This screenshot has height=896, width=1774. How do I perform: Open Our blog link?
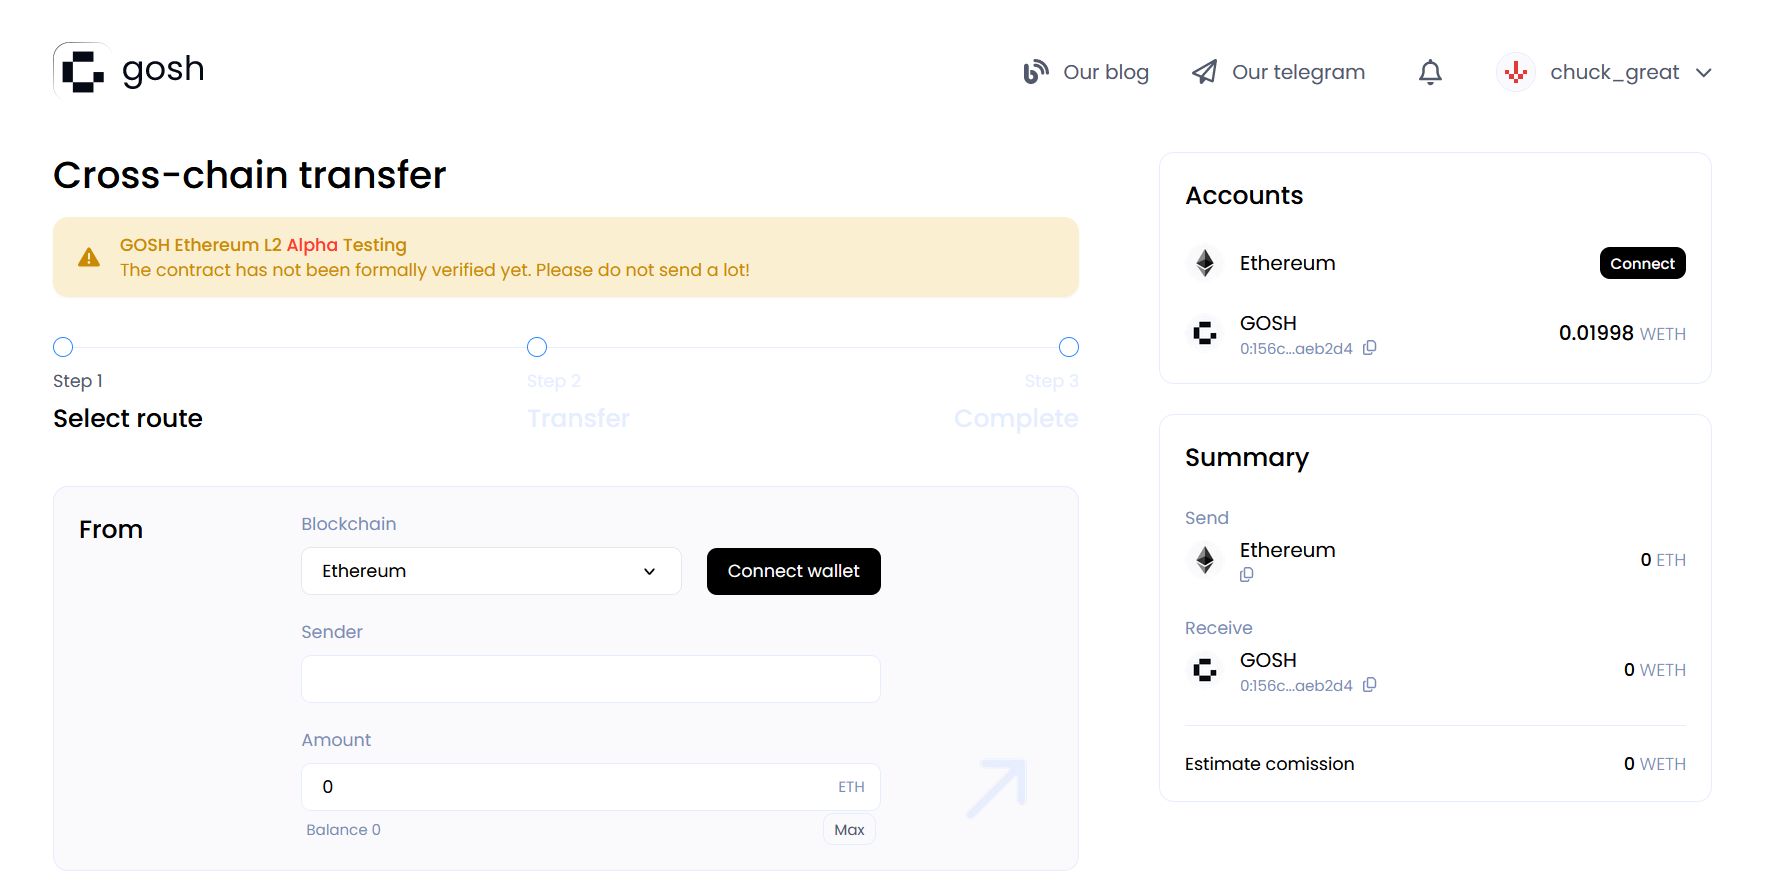tap(1086, 72)
